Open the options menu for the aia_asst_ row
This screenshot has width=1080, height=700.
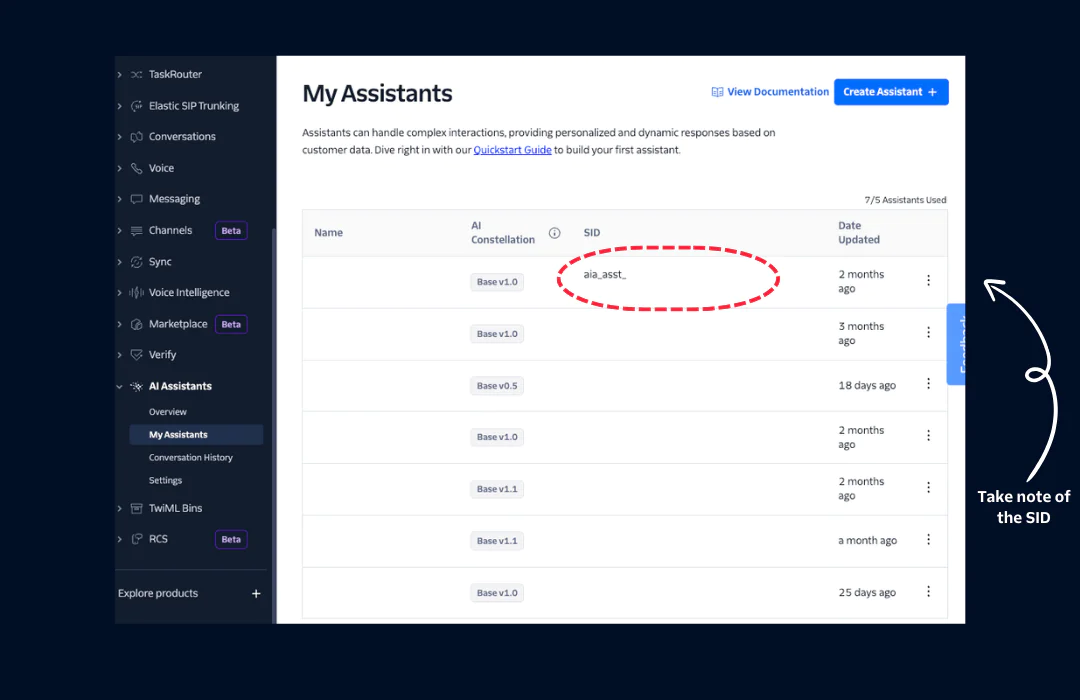coord(928,280)
